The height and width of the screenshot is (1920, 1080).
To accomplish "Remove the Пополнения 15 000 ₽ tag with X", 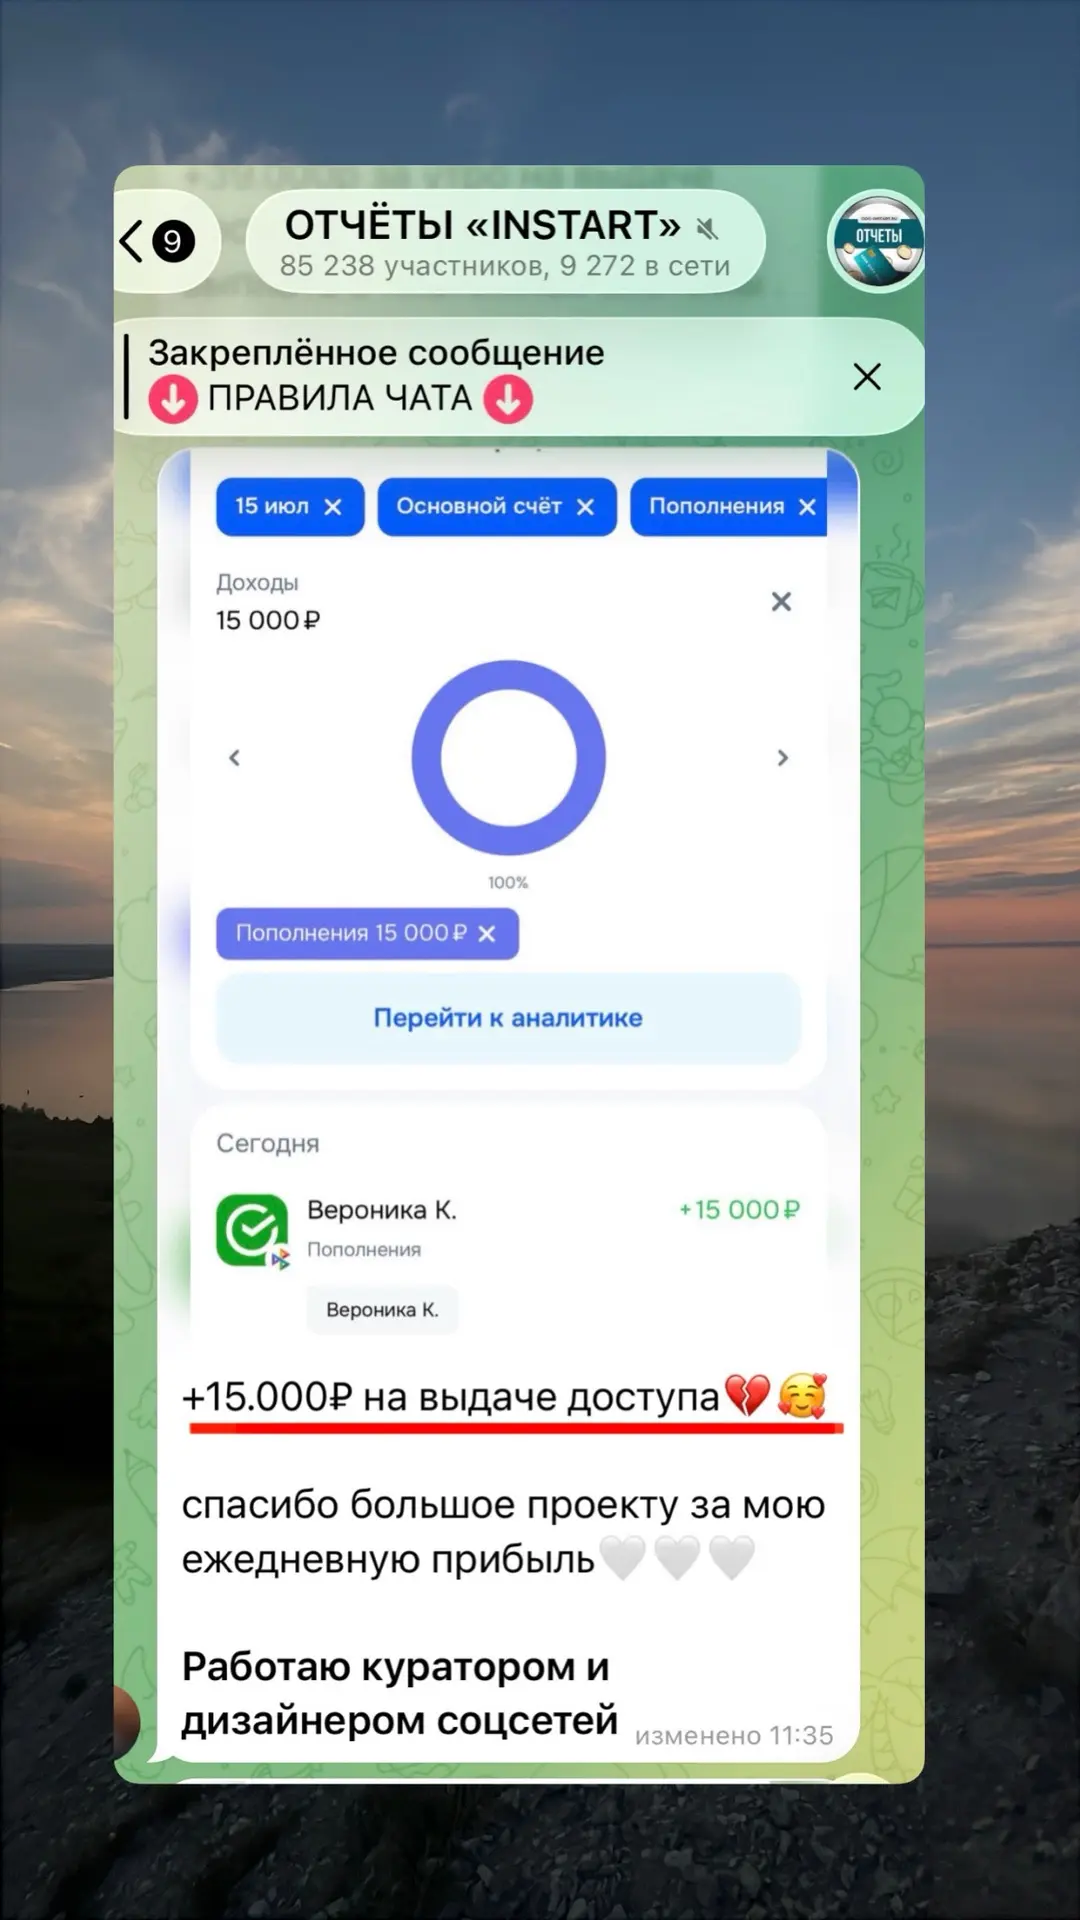I will coord(487,934).
